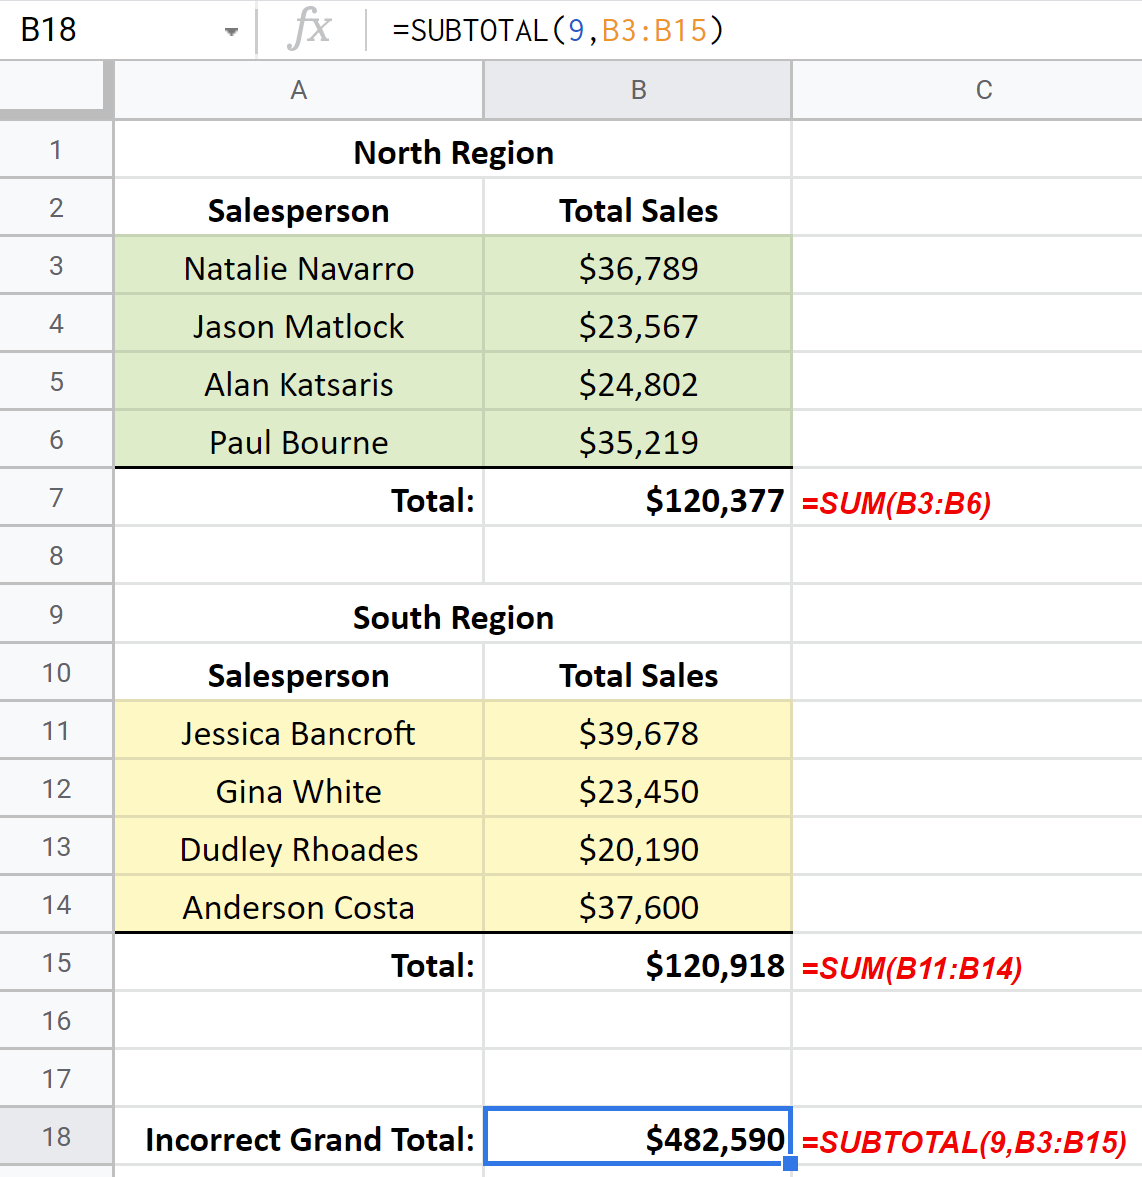The width and height of the screenshot is (1142, 1177).
Task: Click the Gina White cell
Action: coord(299,790)
